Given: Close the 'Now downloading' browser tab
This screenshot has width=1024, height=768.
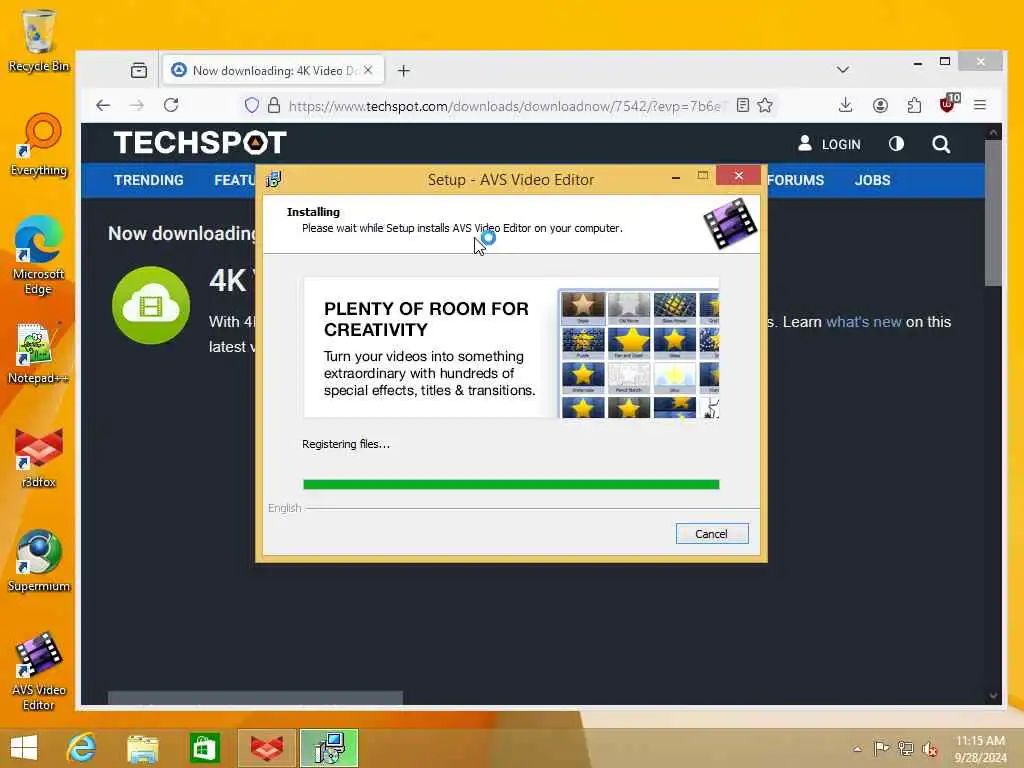Looking at the screenshot, I should [x=368, y=70].
